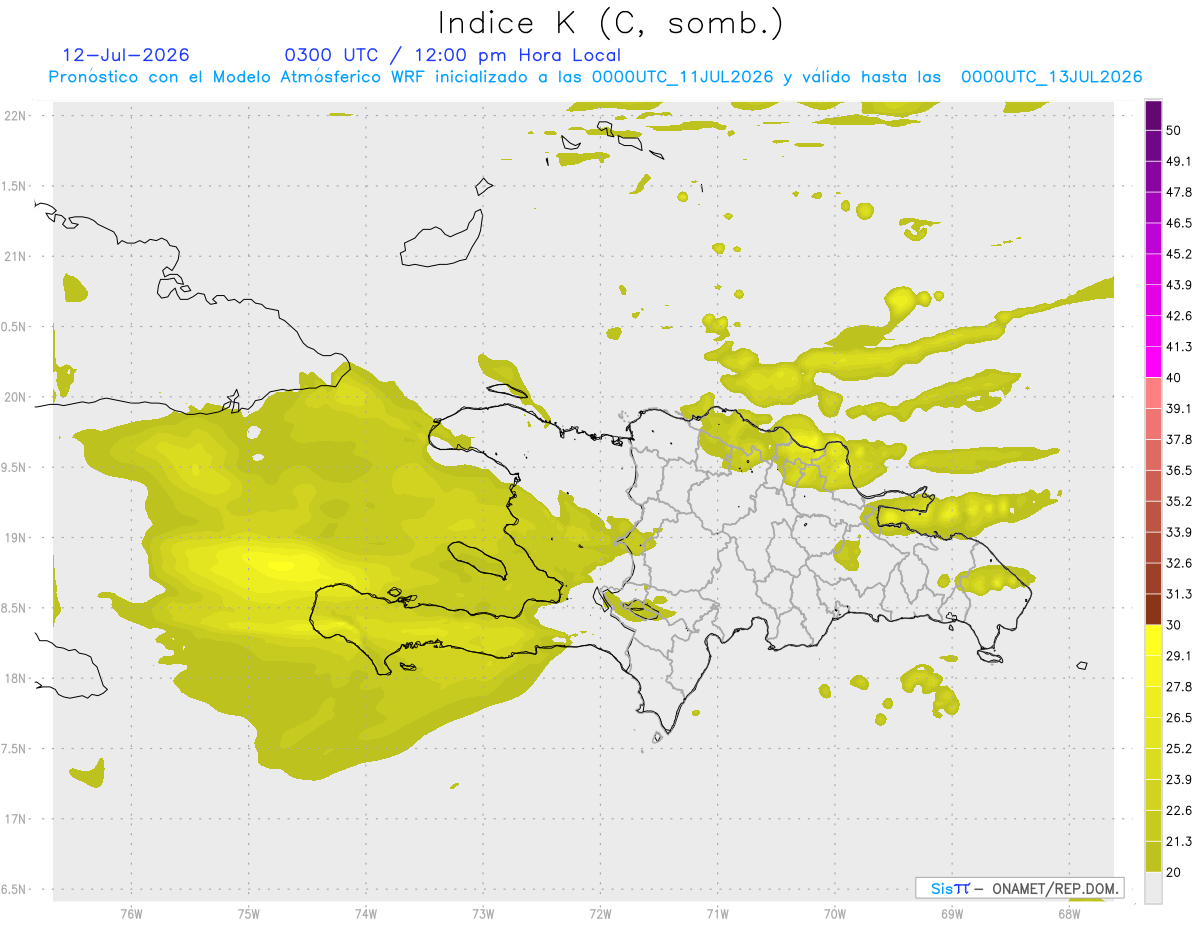Click the '68W' longitude axis label

1068,912
